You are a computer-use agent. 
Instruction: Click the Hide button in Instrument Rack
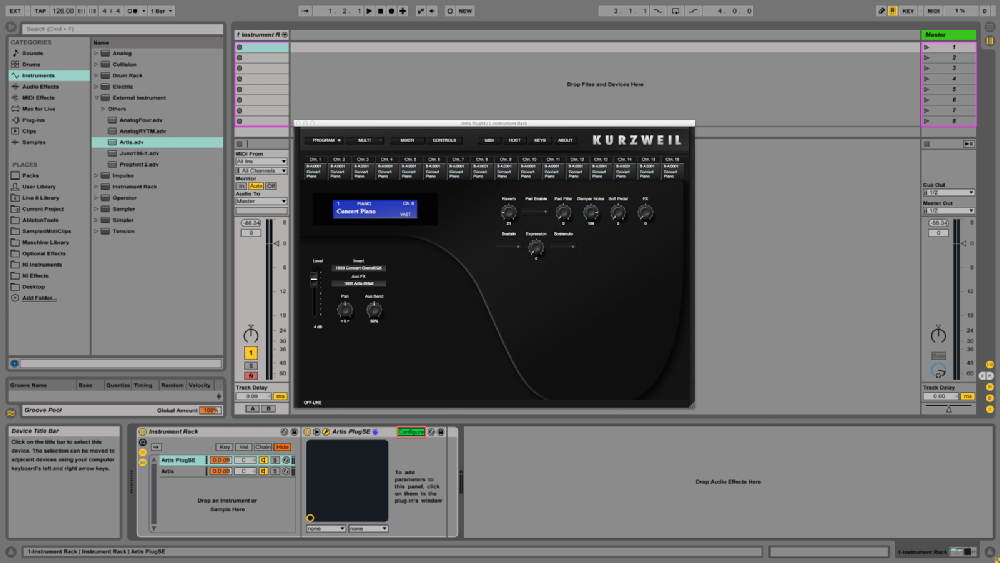283,447
